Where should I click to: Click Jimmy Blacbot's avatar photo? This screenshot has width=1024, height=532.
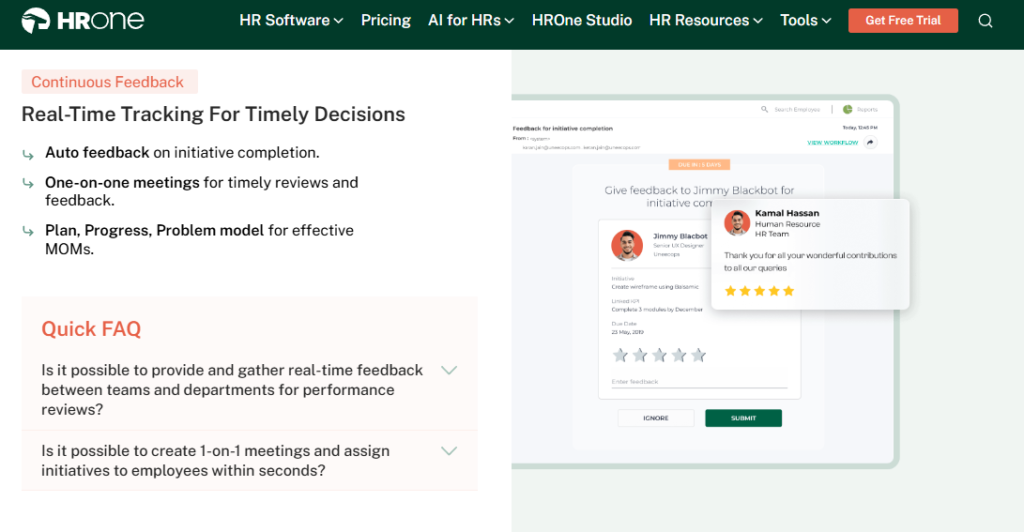[627, 245]
